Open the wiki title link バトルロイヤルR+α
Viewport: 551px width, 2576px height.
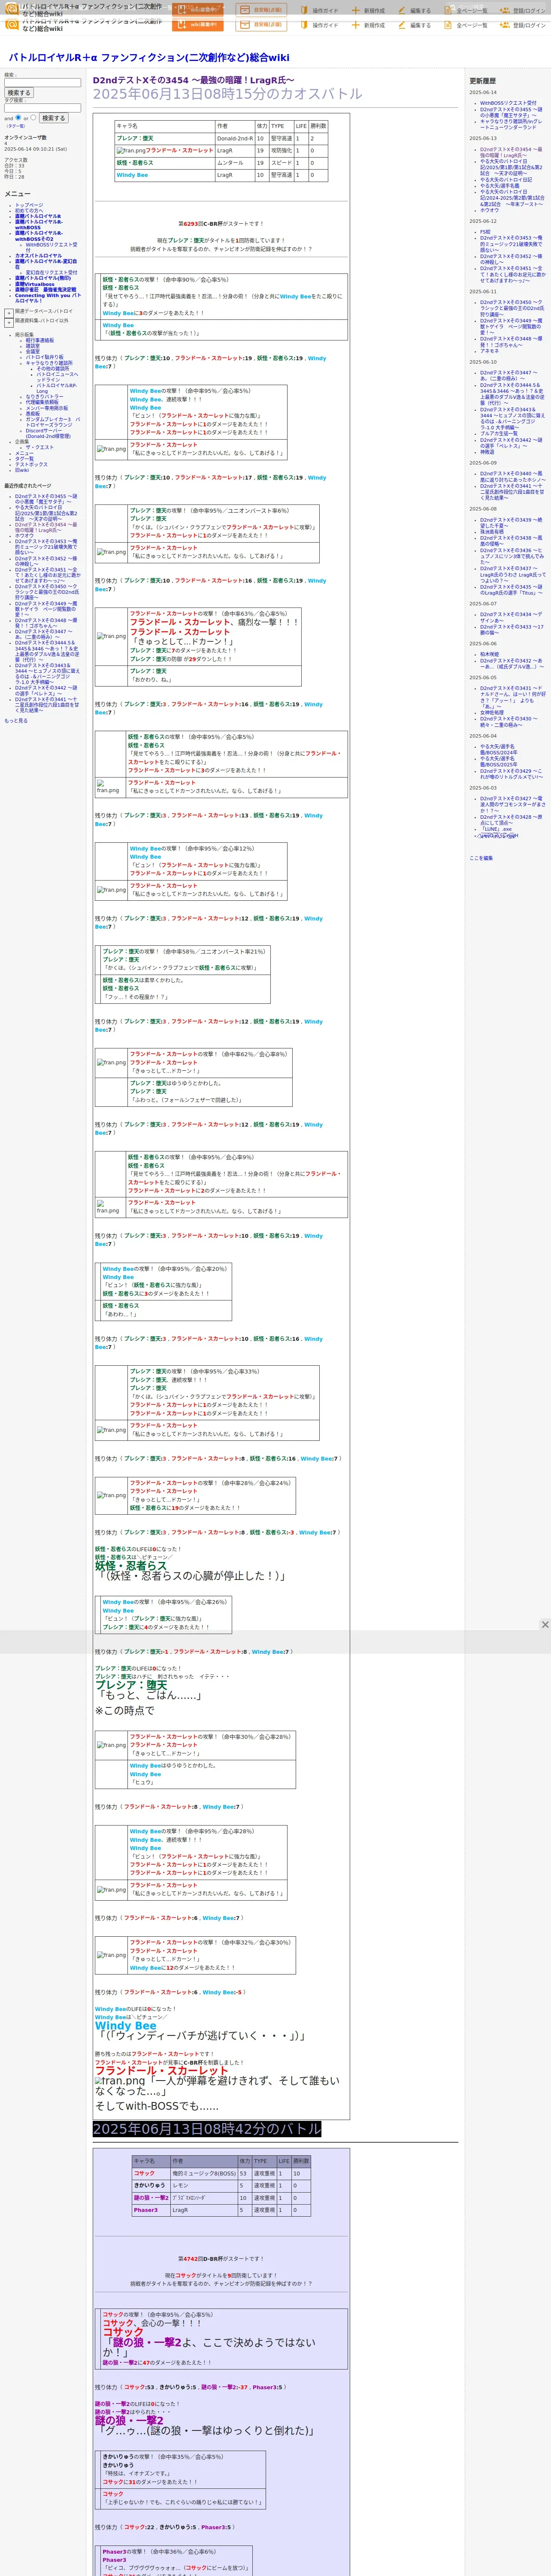pyautogui.click(x=149, y=58)
